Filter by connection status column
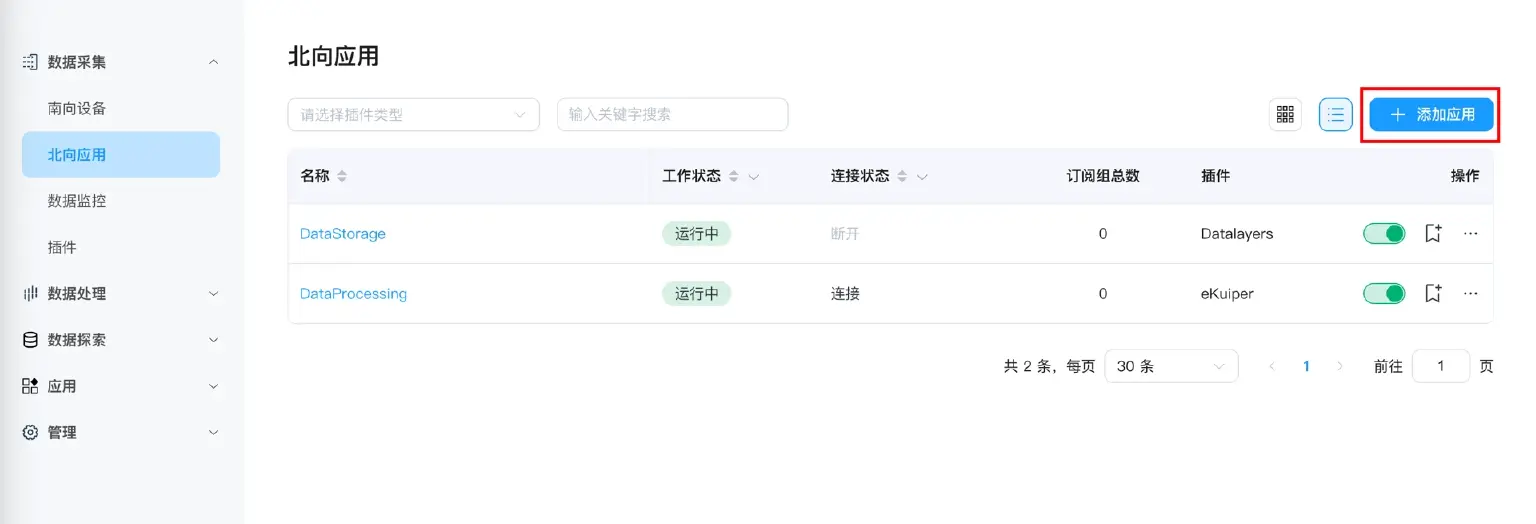 click(x=922, y=177)
